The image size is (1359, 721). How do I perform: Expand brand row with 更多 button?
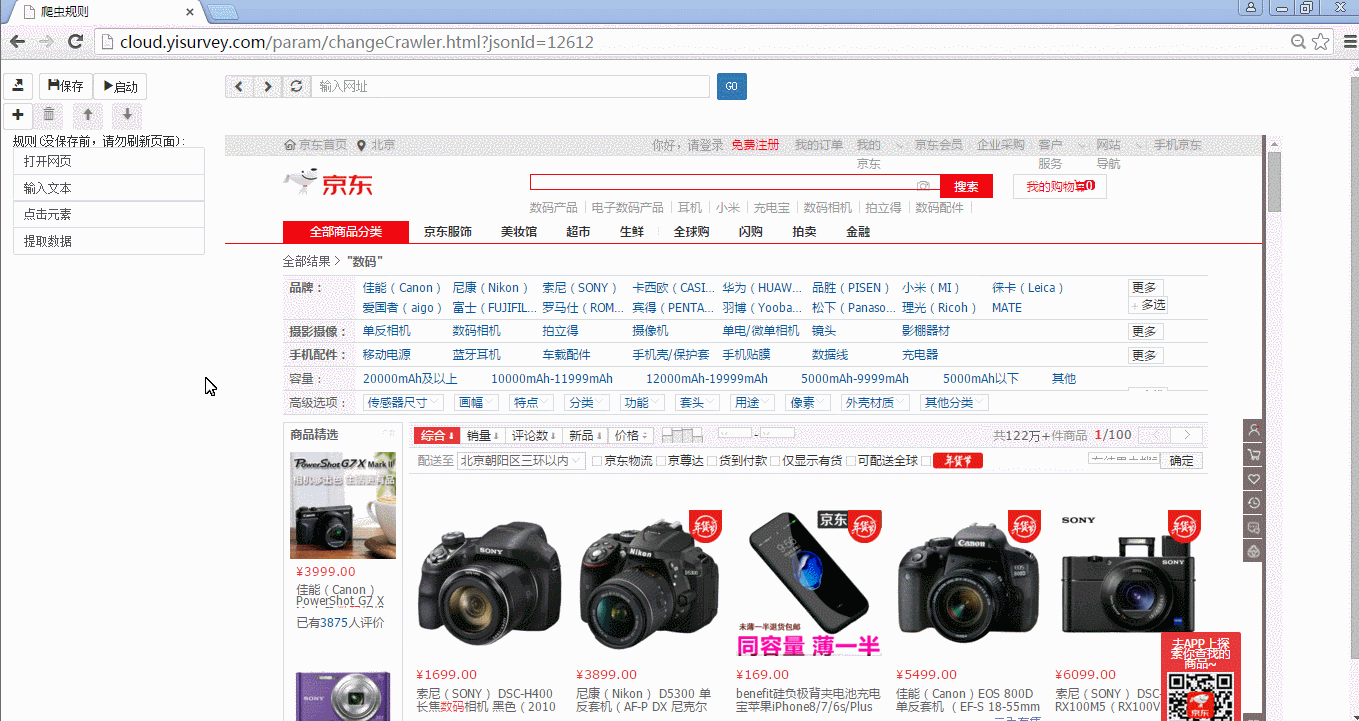[x=1145, y=287]
